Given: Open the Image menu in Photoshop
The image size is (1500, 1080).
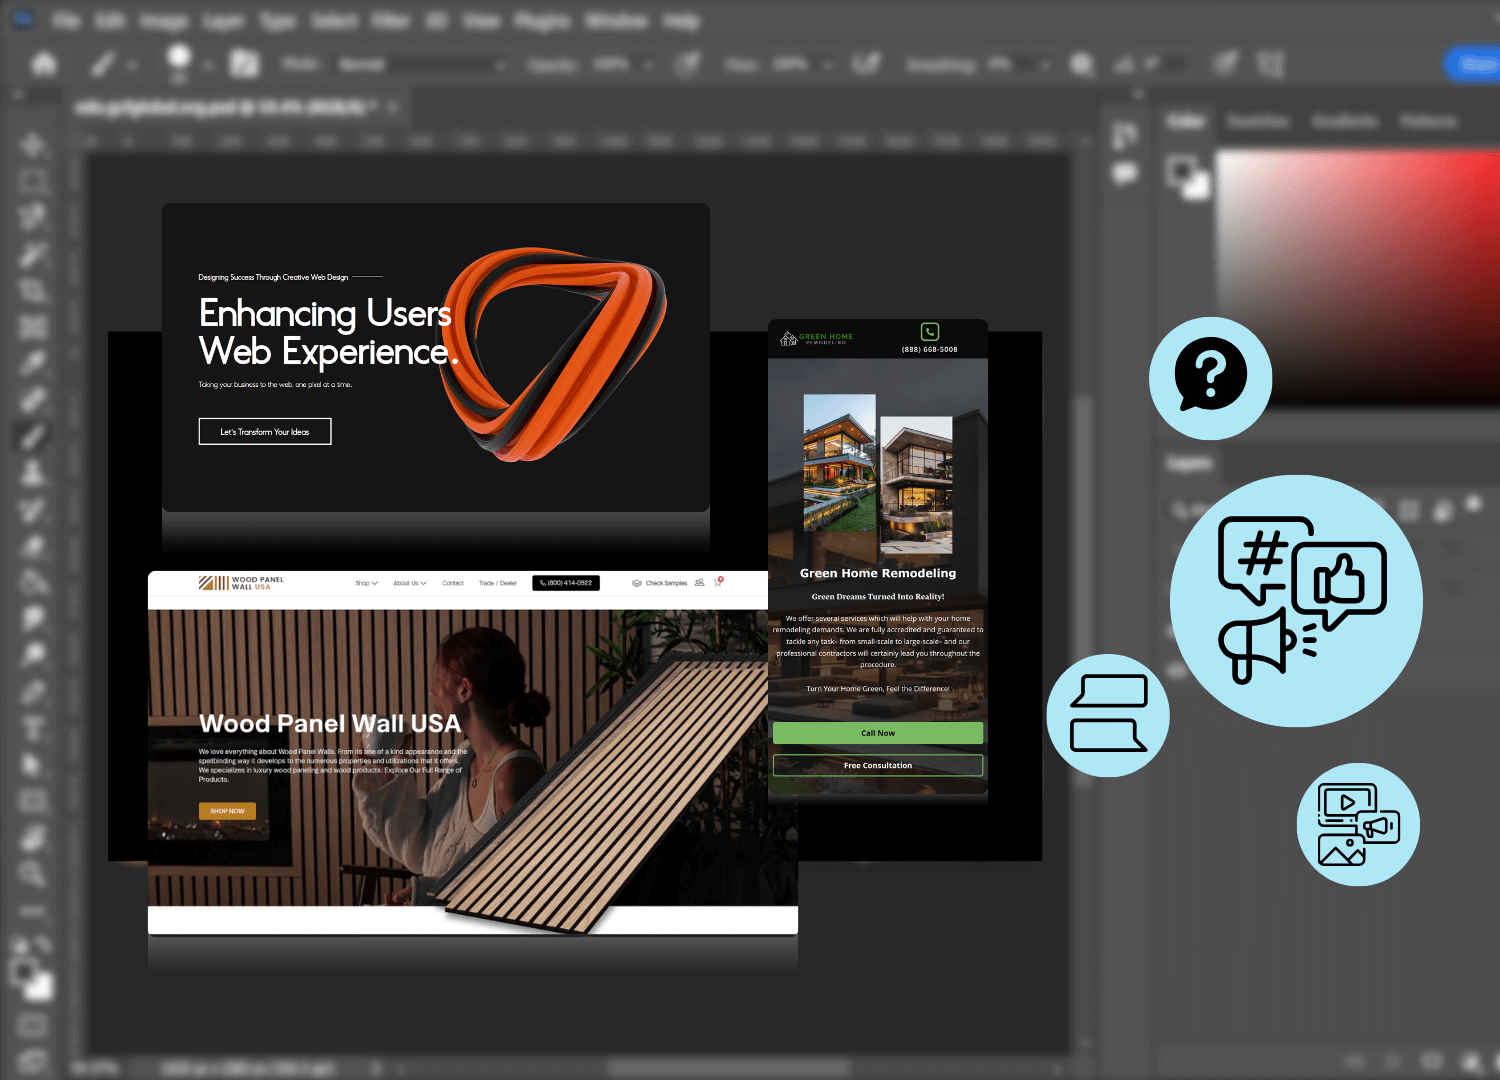Looking at the screenshot, I should point(163,21).
